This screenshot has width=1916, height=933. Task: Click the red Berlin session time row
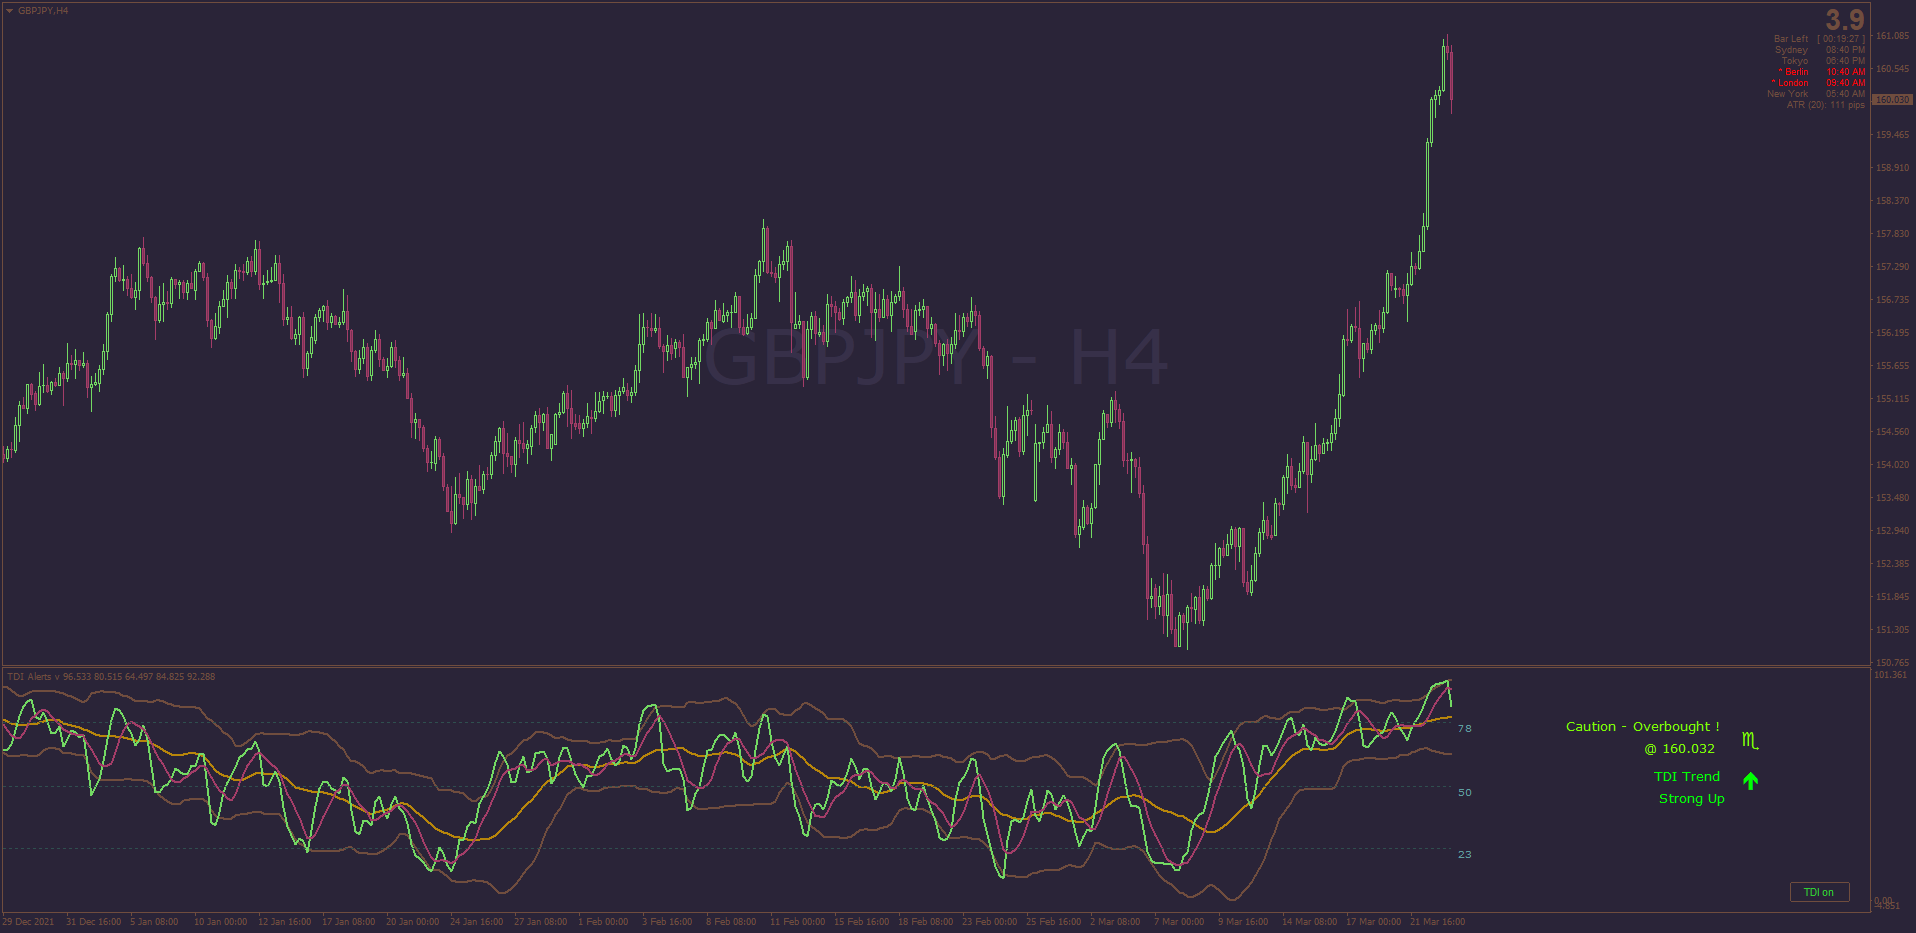(1822, 72)
